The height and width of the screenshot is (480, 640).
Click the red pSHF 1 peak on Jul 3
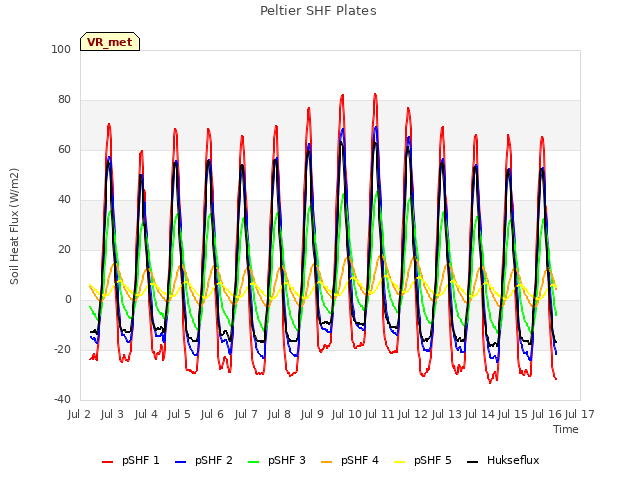[109, 124]
